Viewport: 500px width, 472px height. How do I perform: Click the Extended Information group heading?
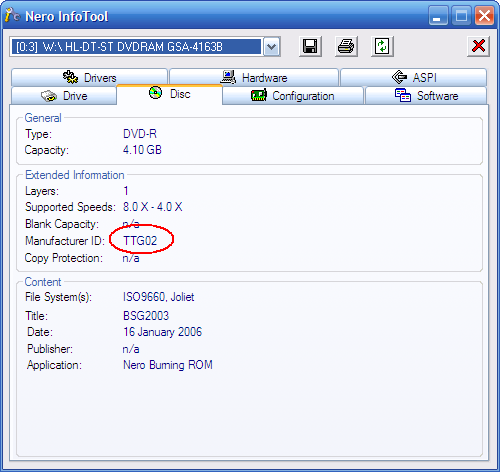[x=75, y=175]
